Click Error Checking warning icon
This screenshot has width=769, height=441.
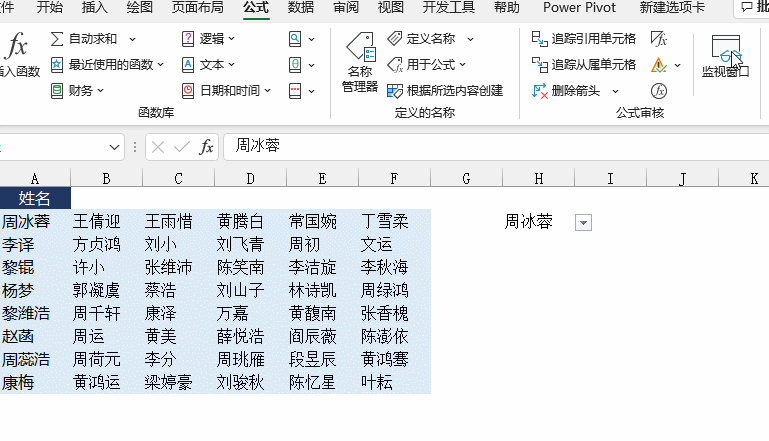(659, 65)
